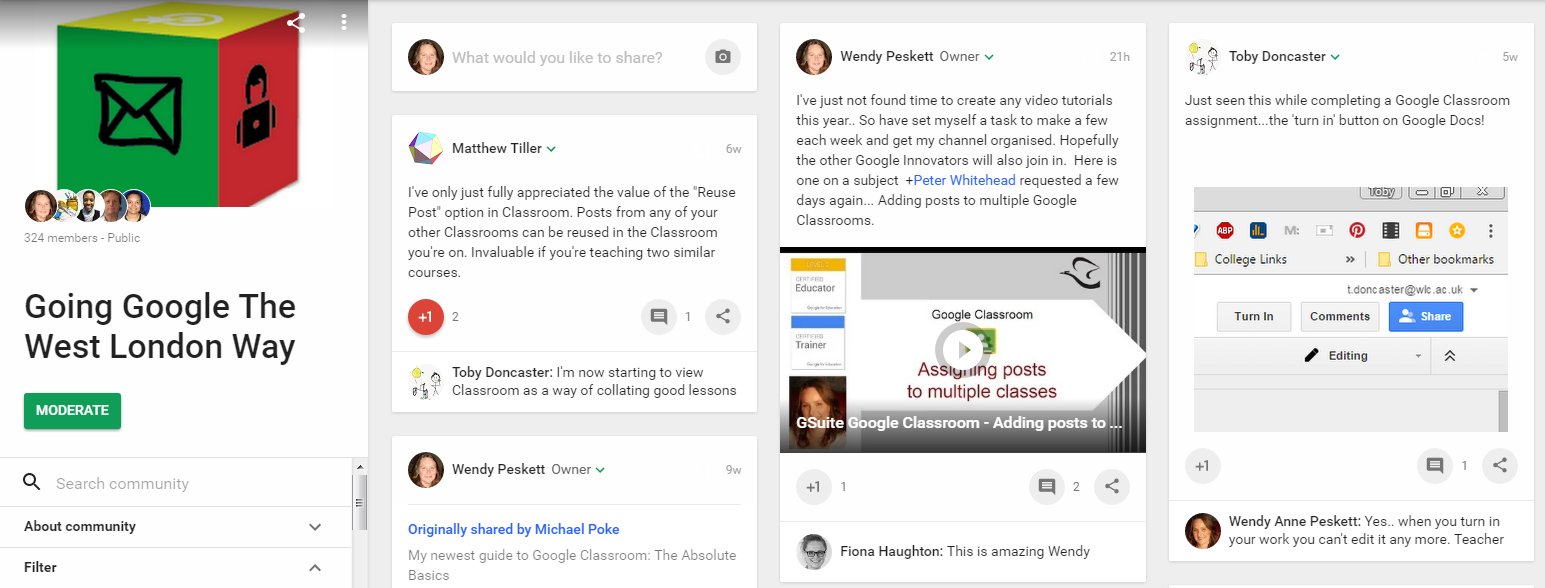
Task: Click Wendy Anne Peskett's comment avatar
Action: (1202, 530)
